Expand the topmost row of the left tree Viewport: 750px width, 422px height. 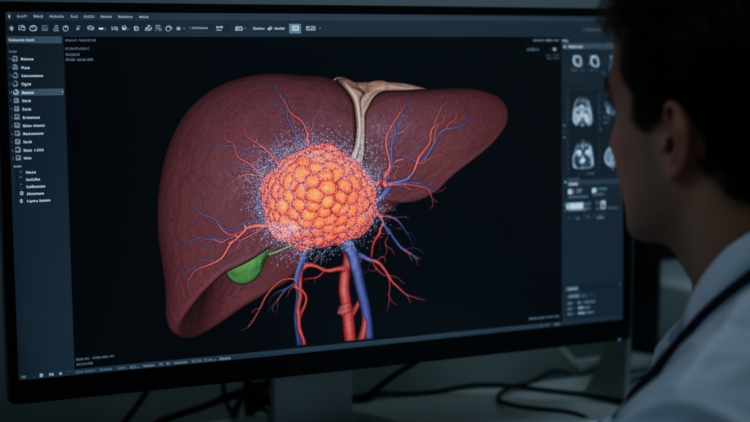(10, 59)
